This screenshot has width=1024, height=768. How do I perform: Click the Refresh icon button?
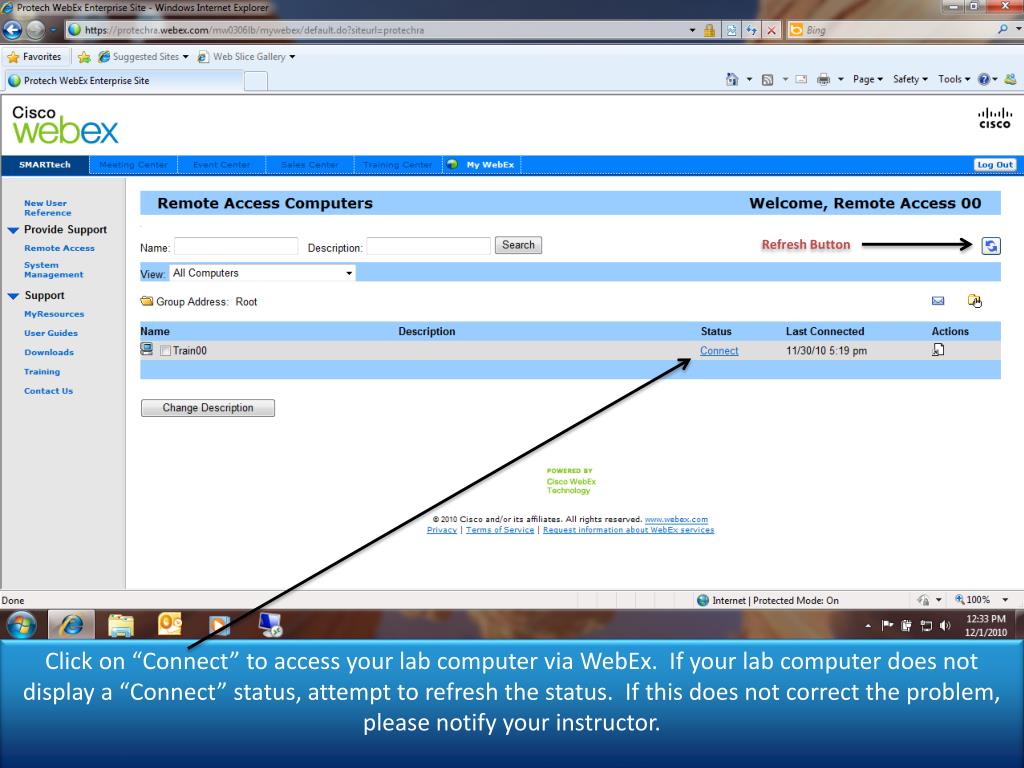point(991,246)
